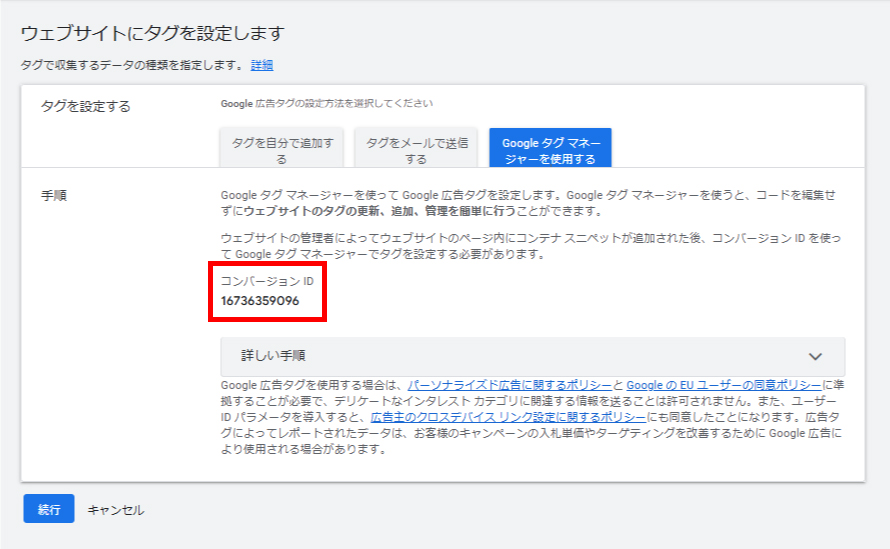Open the 詳細 link near the subtitle
This screenshot has height=549, width=890.
click(262, 65)
